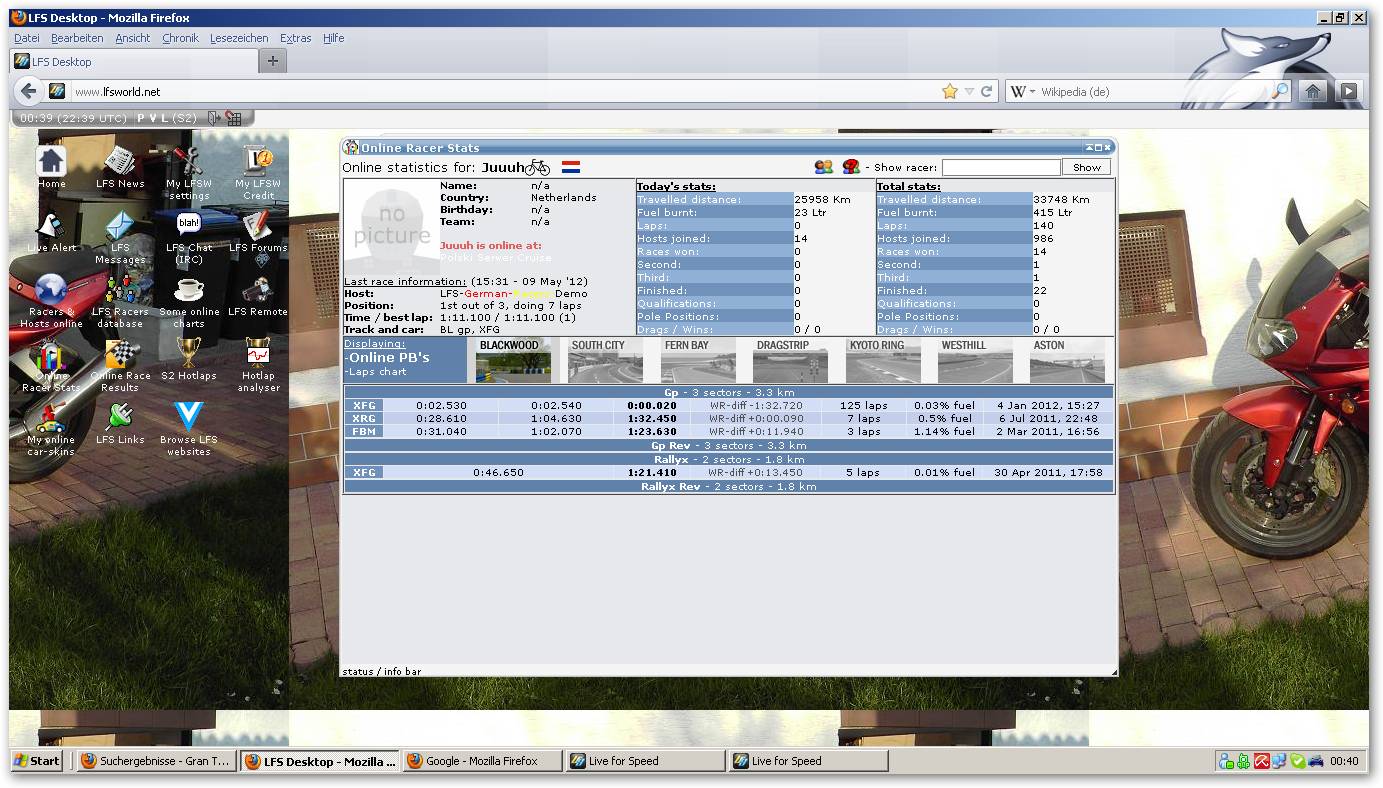Launch LFS Chat (IRC) icon
Screen dimensions: 1383x788
pos(189,225)
